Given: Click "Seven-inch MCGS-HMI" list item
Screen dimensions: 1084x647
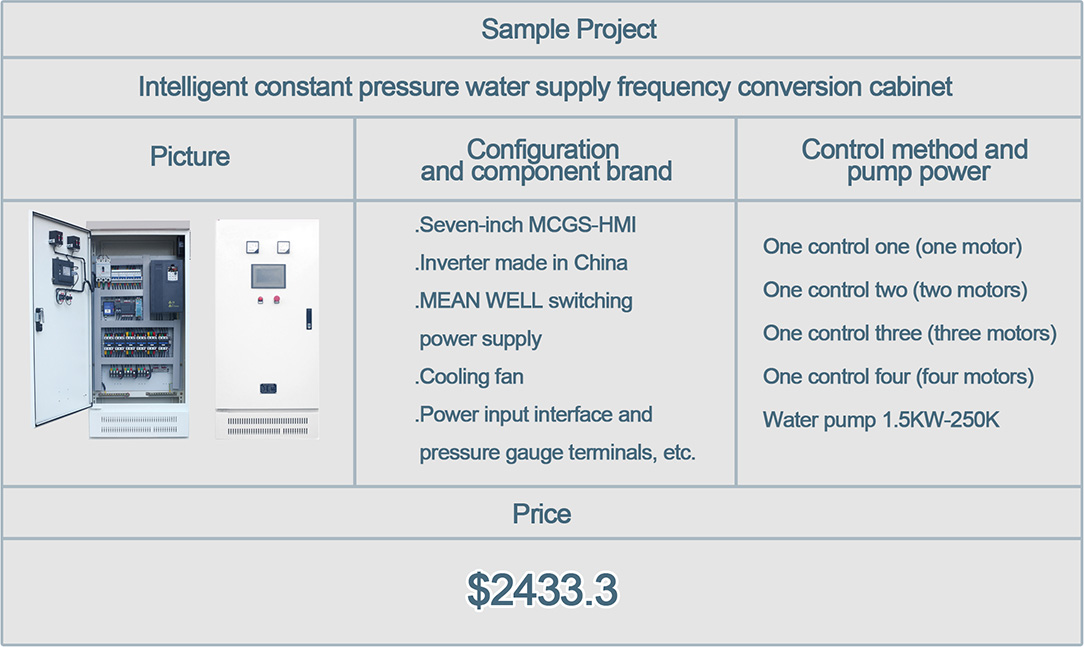Looking at the screenshot, I should [527, 225].
